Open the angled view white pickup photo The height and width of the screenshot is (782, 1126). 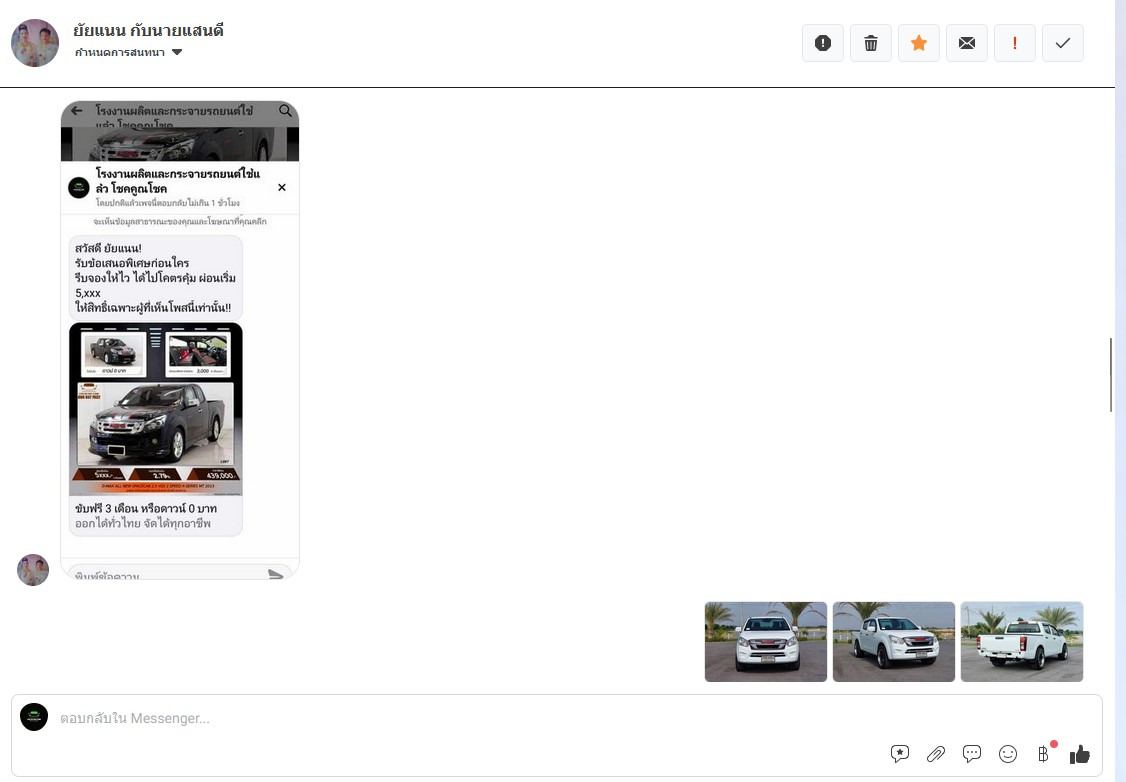tap(893, 642)
